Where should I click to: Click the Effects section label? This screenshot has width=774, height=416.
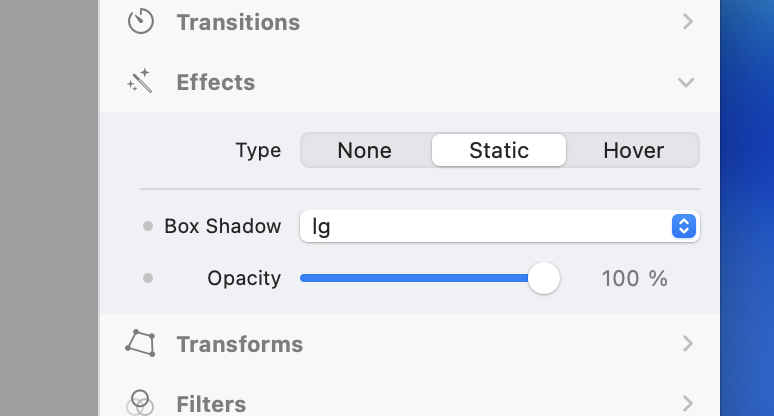click(x=216, y=82)
